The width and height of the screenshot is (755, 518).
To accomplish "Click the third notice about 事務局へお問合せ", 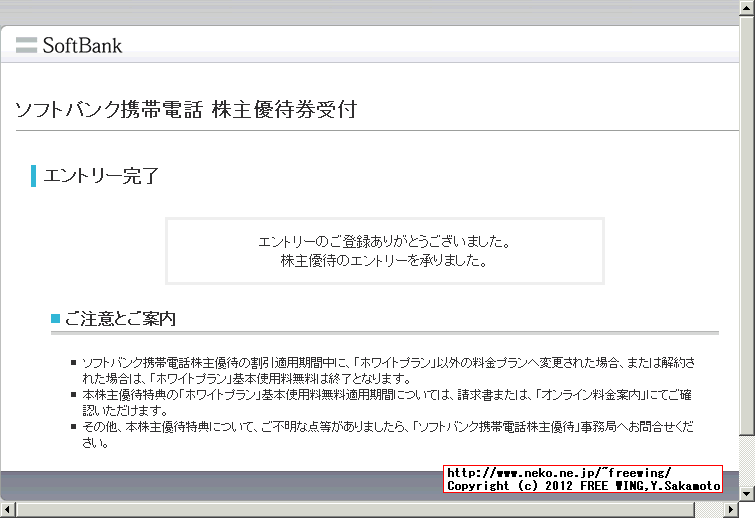I will (388, 434).
